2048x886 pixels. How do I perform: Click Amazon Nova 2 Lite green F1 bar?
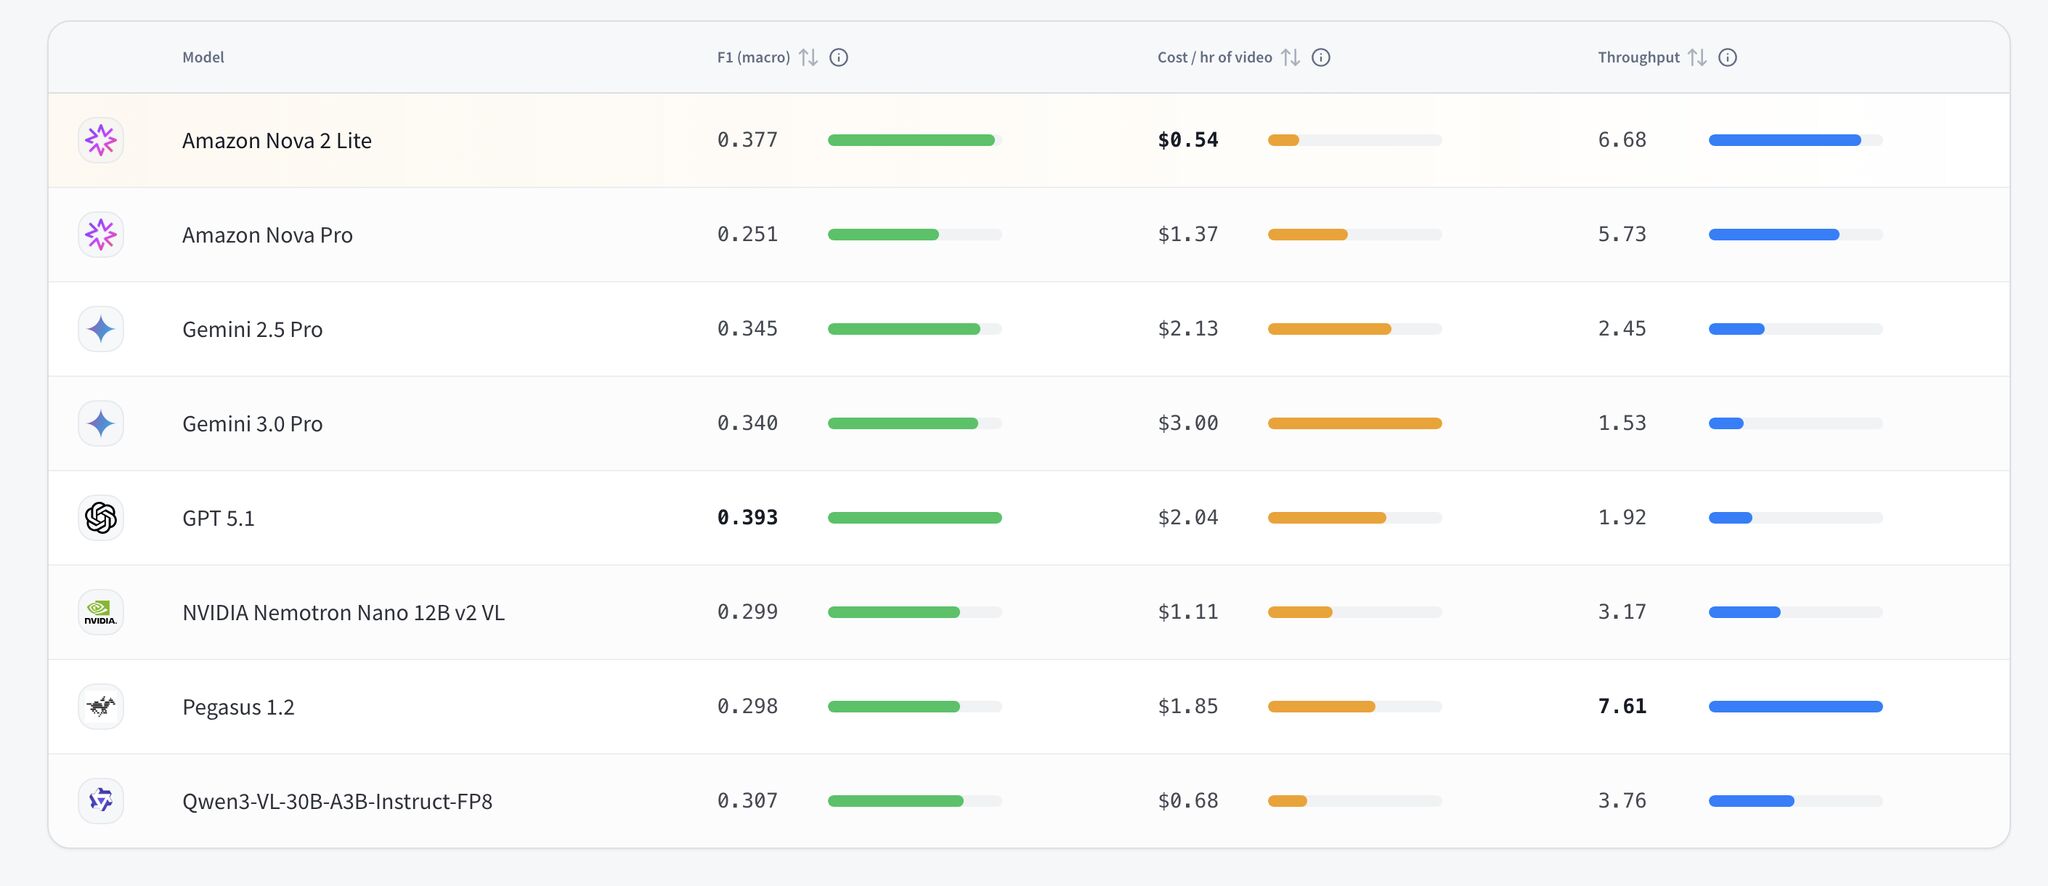pyautogui.click(x=911, y=141)
